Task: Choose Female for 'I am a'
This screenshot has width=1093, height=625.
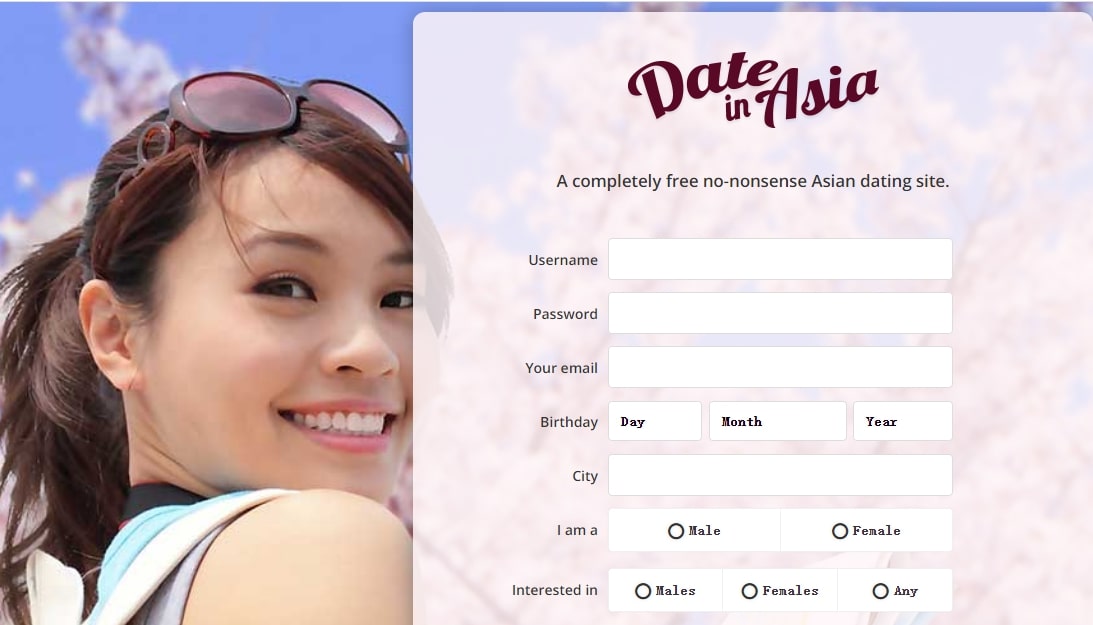Action: tap(866, 530)
